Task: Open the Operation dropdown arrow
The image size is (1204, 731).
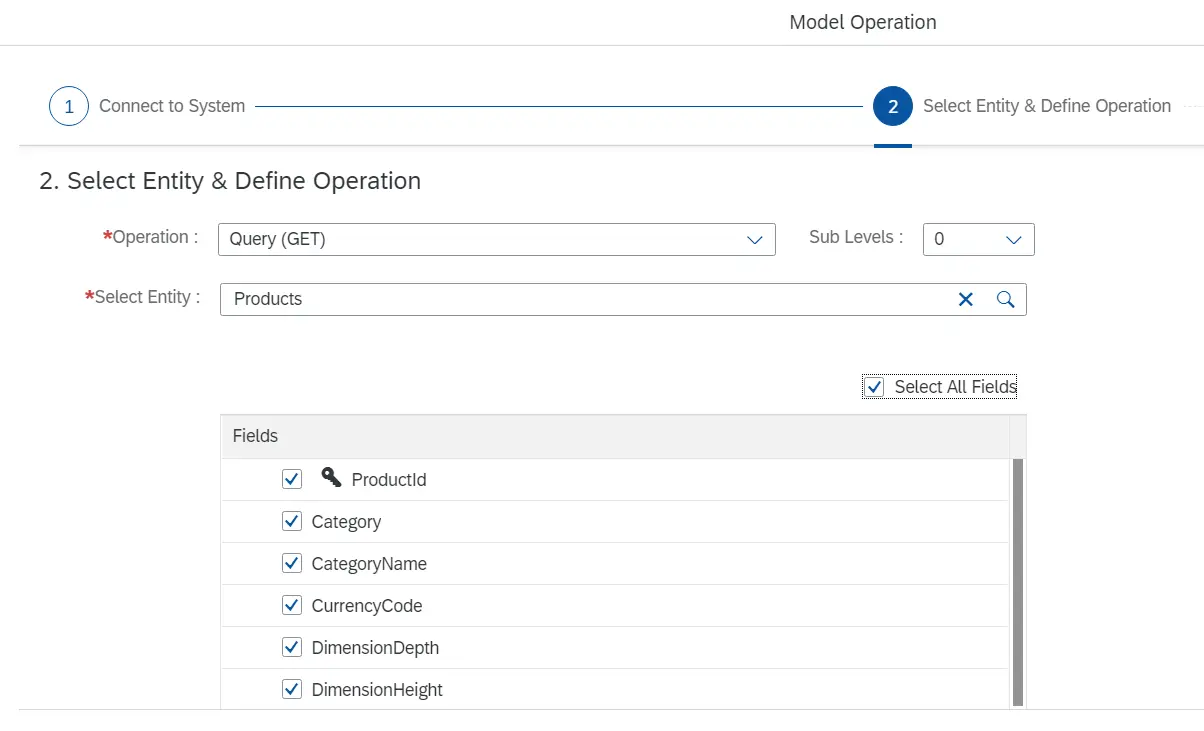Action: 755,240
